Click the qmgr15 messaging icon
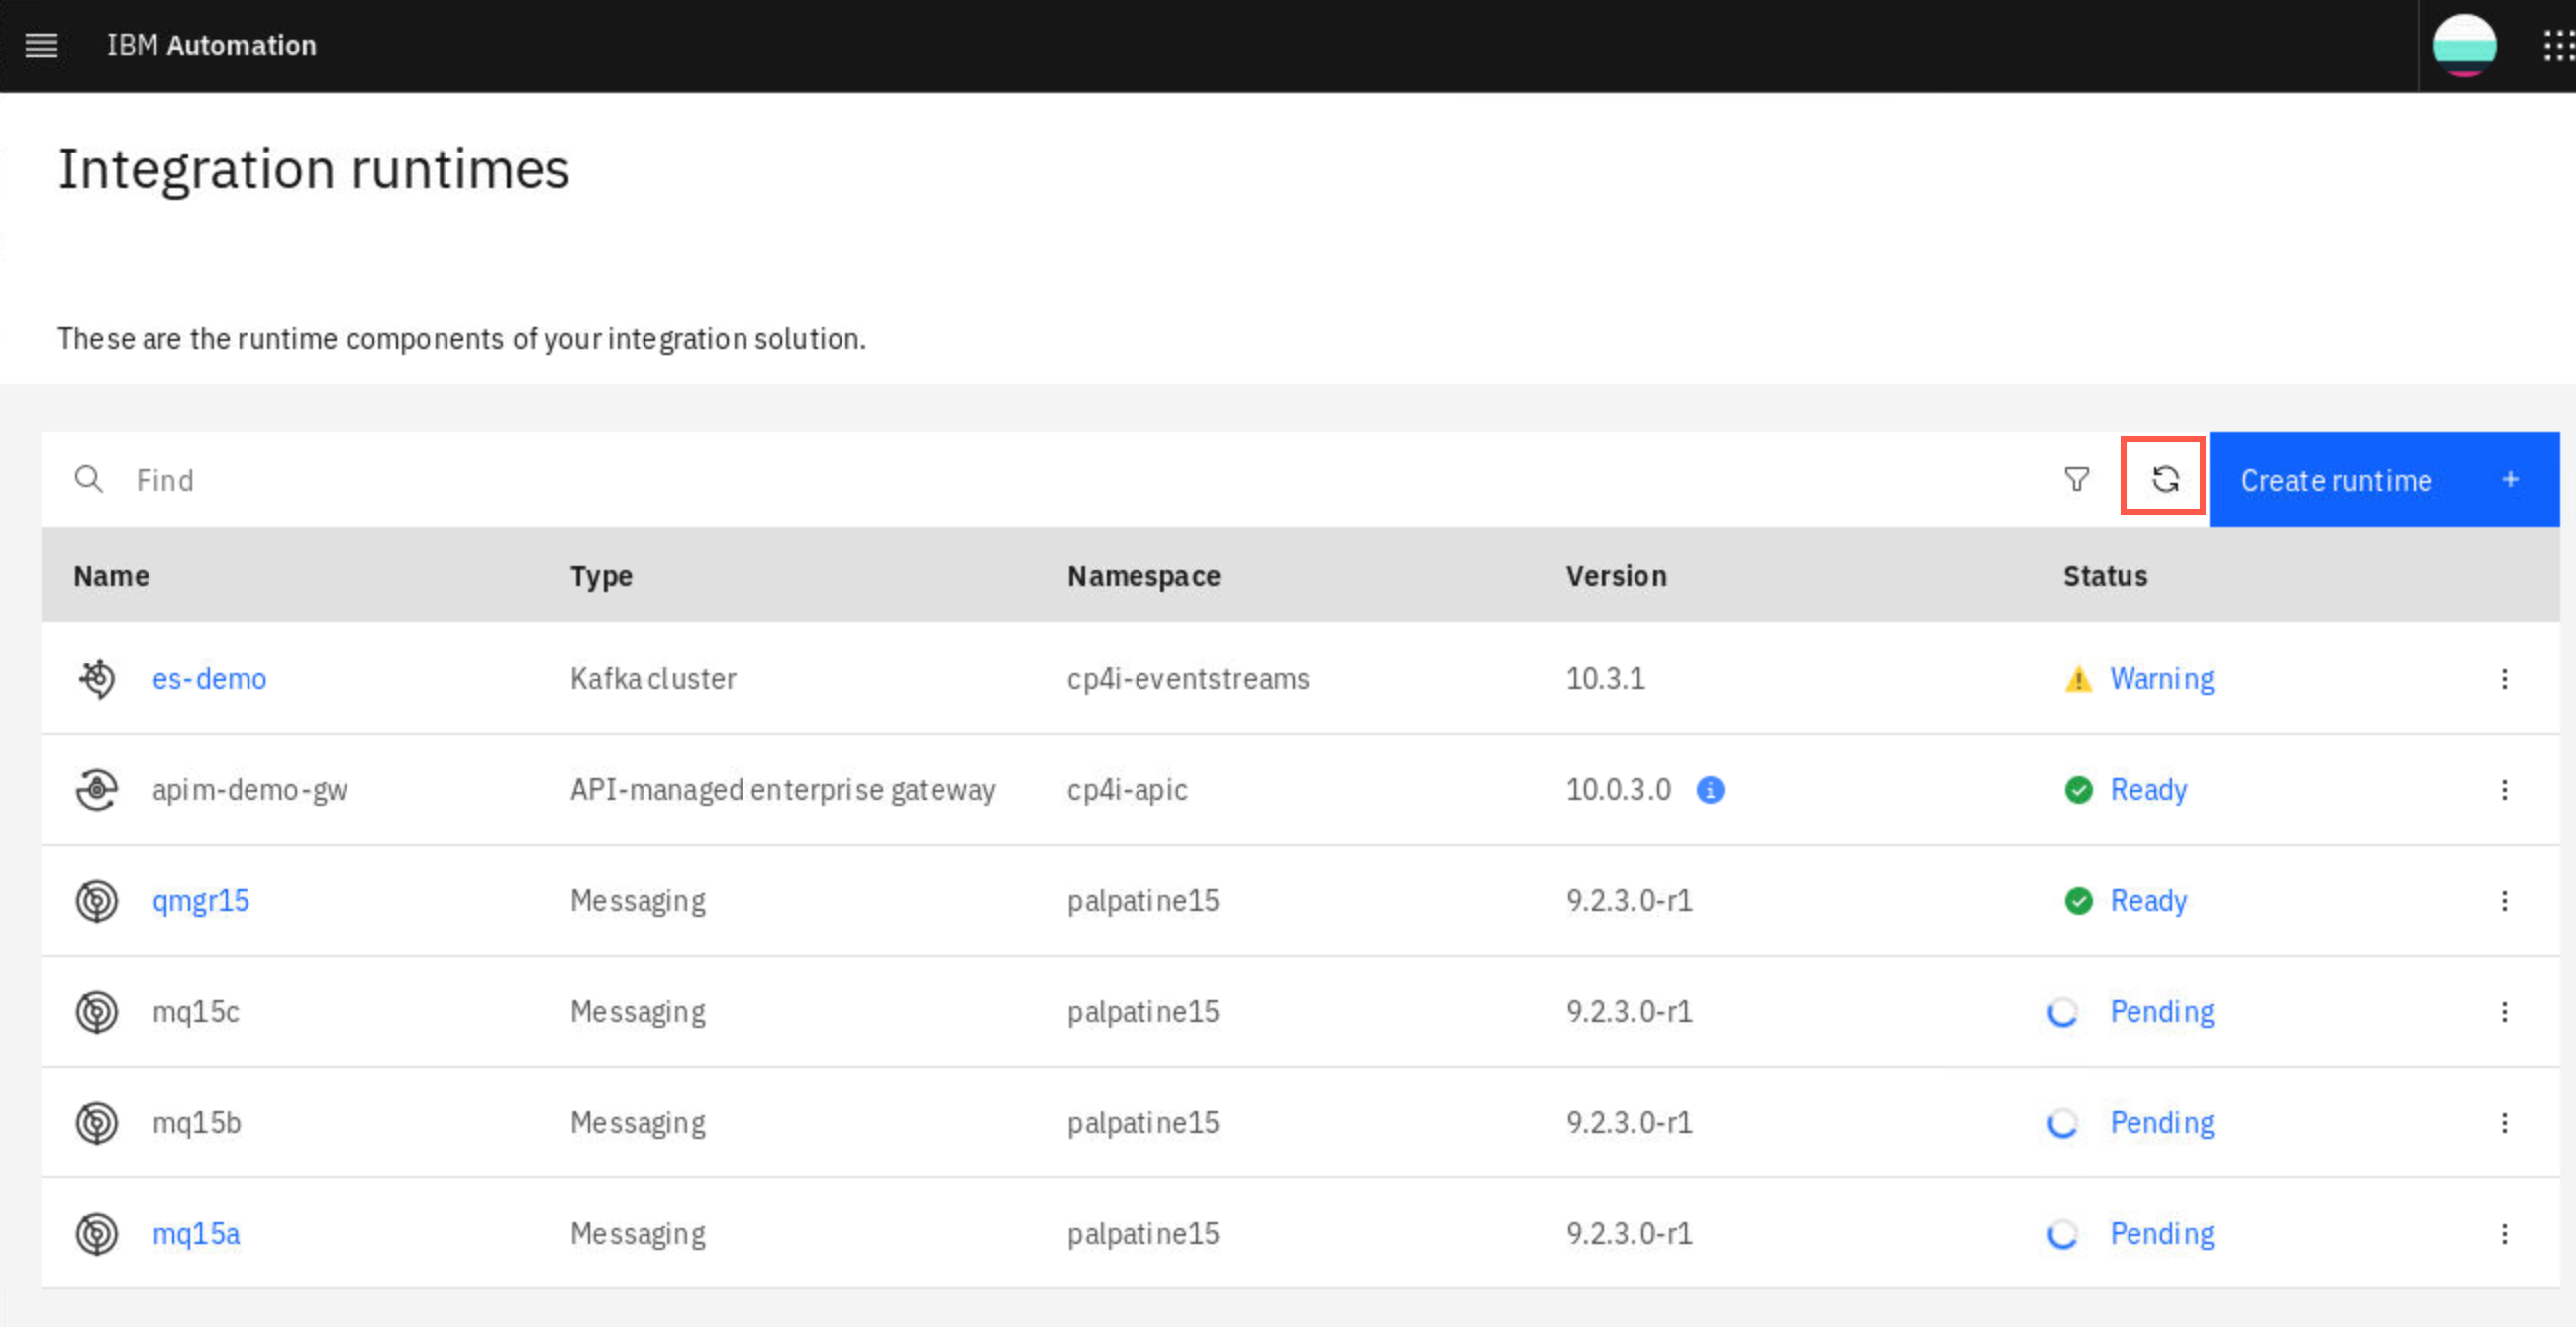Image resolution: width=2576 pixels, height=1327 pixels. (97, 901)
